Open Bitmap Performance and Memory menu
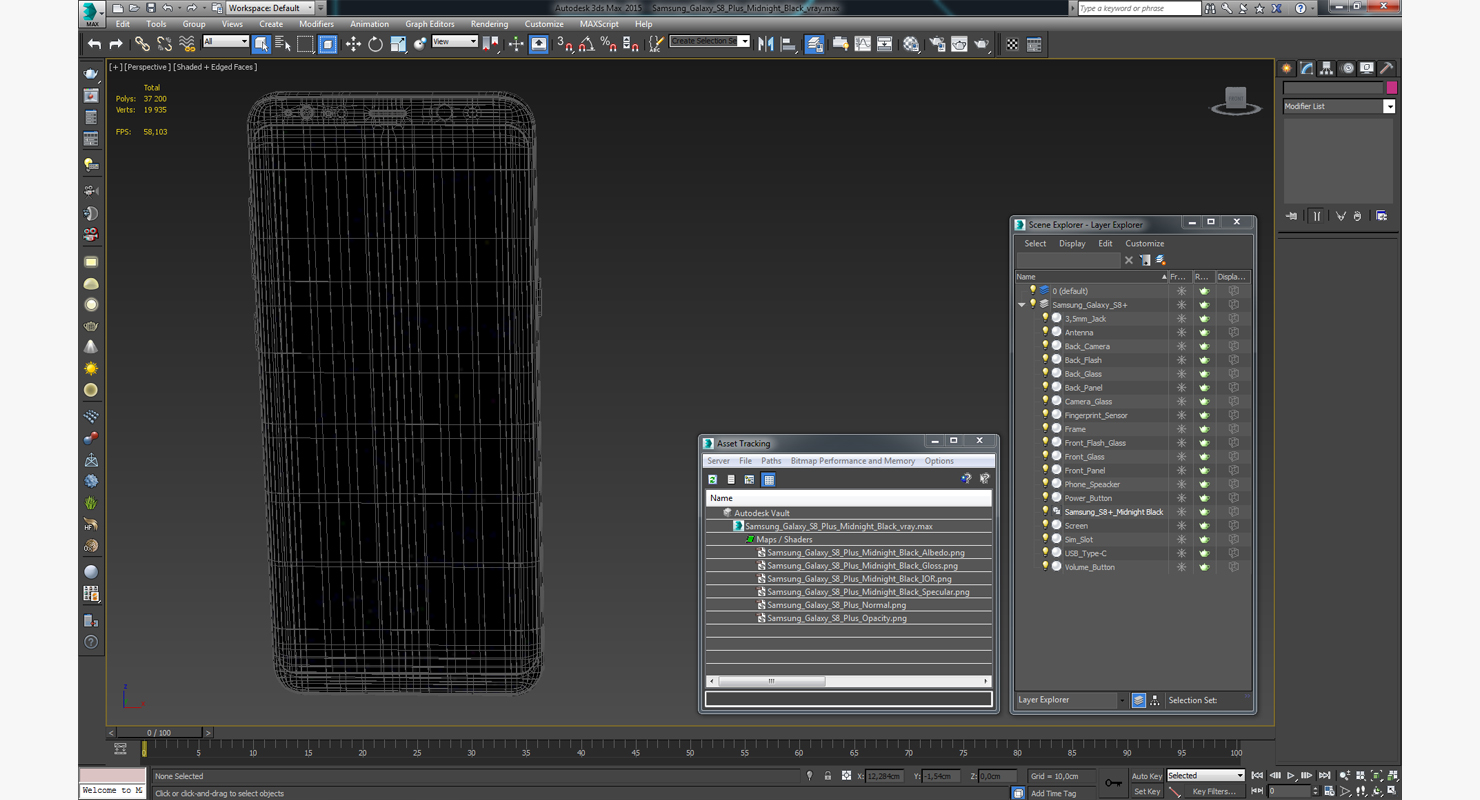 [x=852, y=461]
